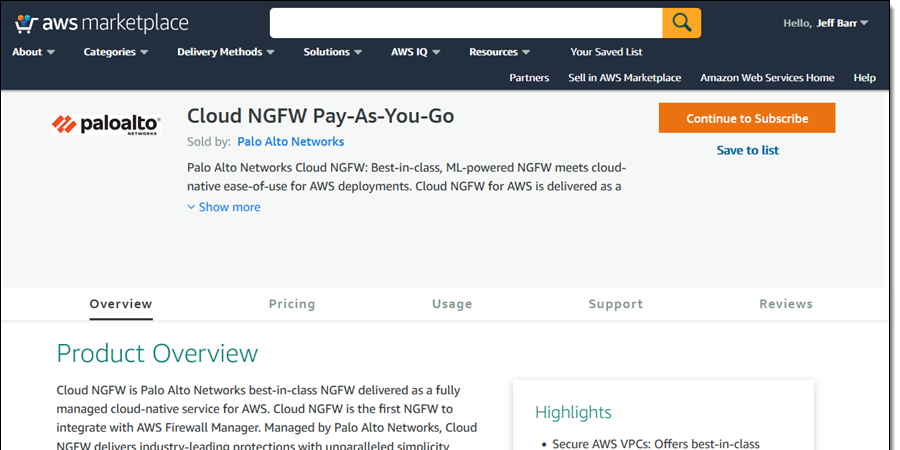
Task: Click the Palo Alto Networks seller link
Action: tap(290, 142)
